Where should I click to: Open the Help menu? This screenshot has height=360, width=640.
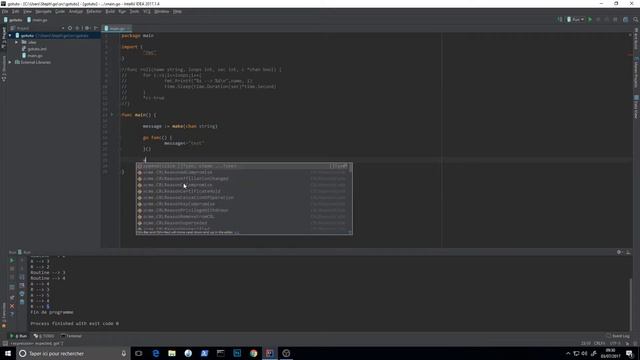(x=177, y=12)
